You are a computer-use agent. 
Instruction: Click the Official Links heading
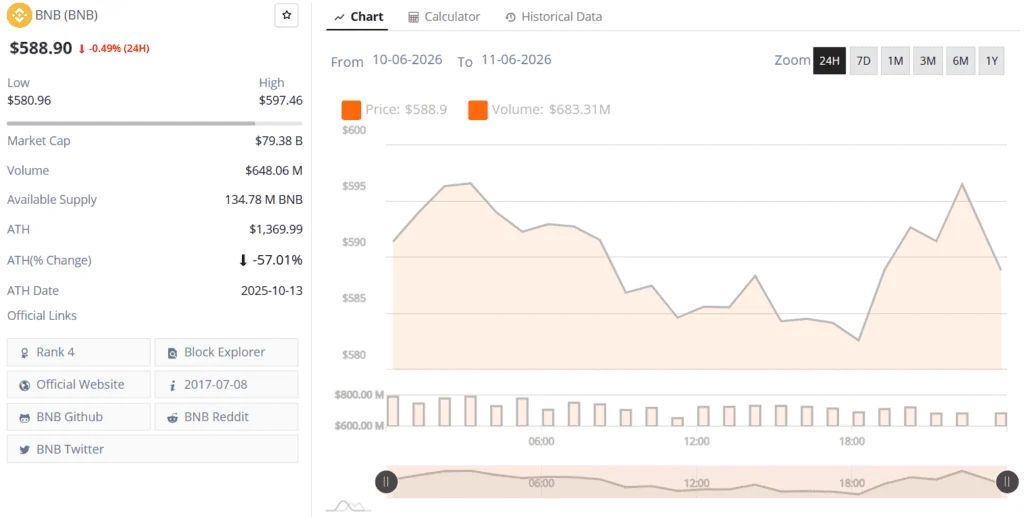pos(42,316)
